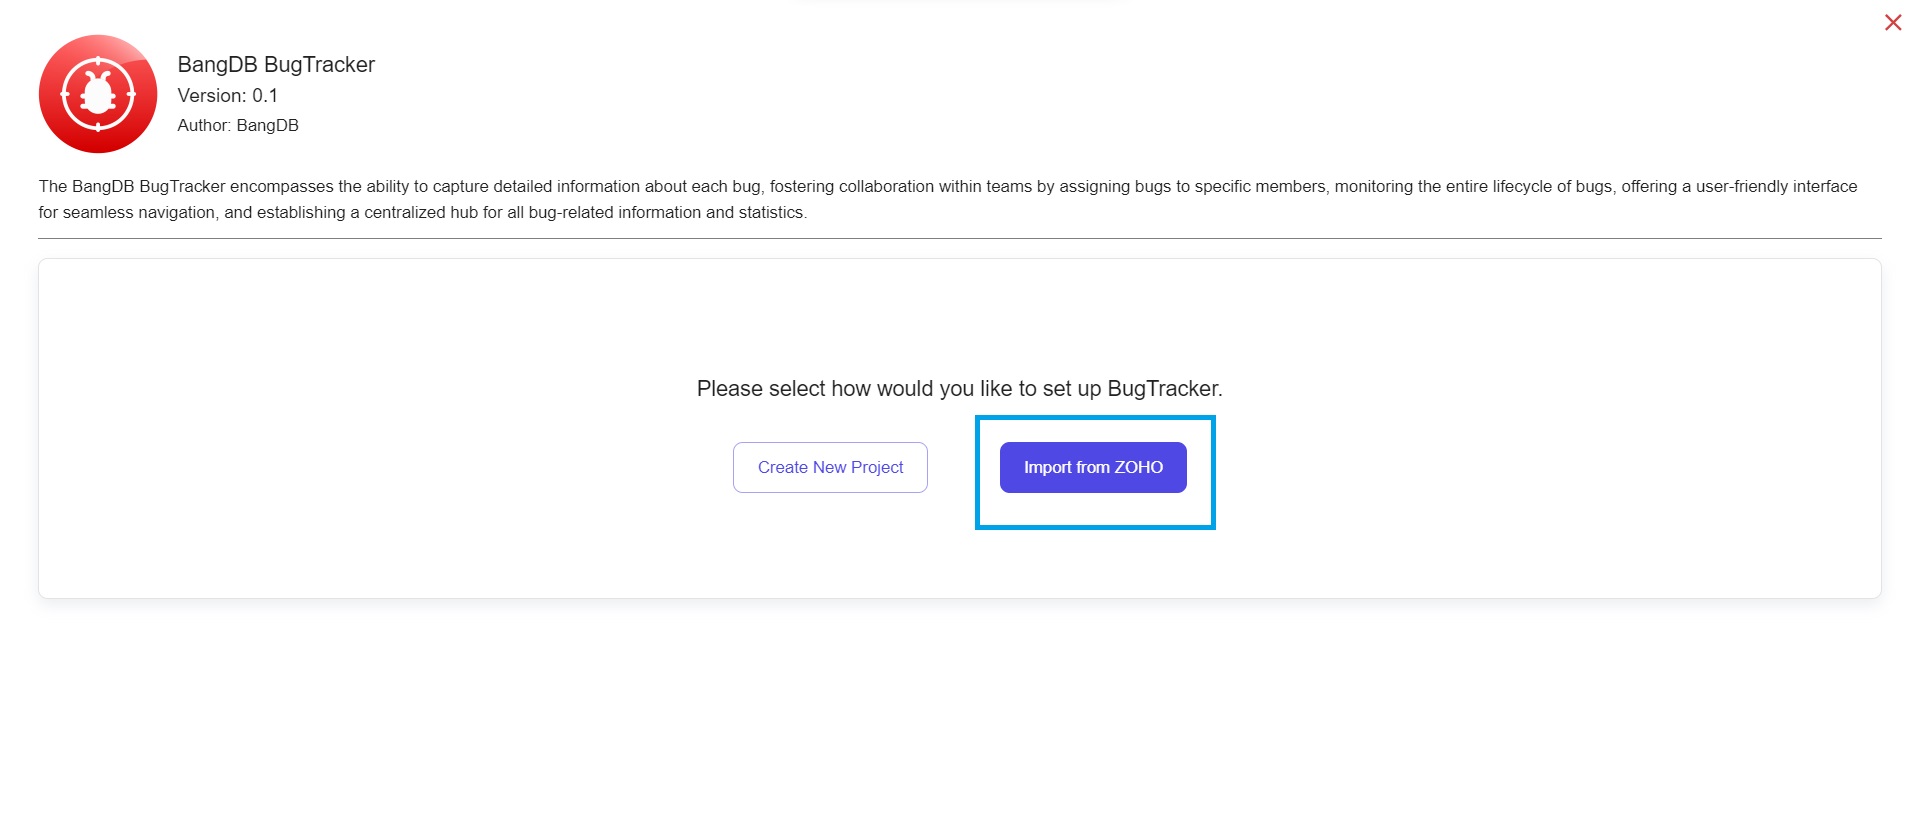Click the Author: BangDB label
Screen dimensions: 1920x823
tap(238, 125)
